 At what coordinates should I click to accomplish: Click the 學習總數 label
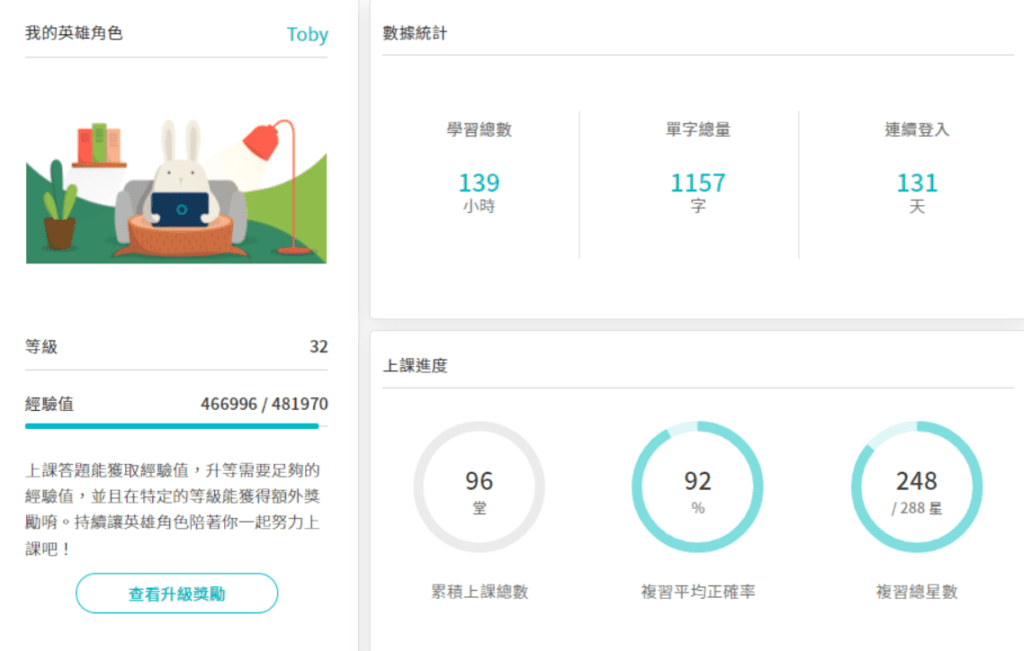[x=479, y=129]
